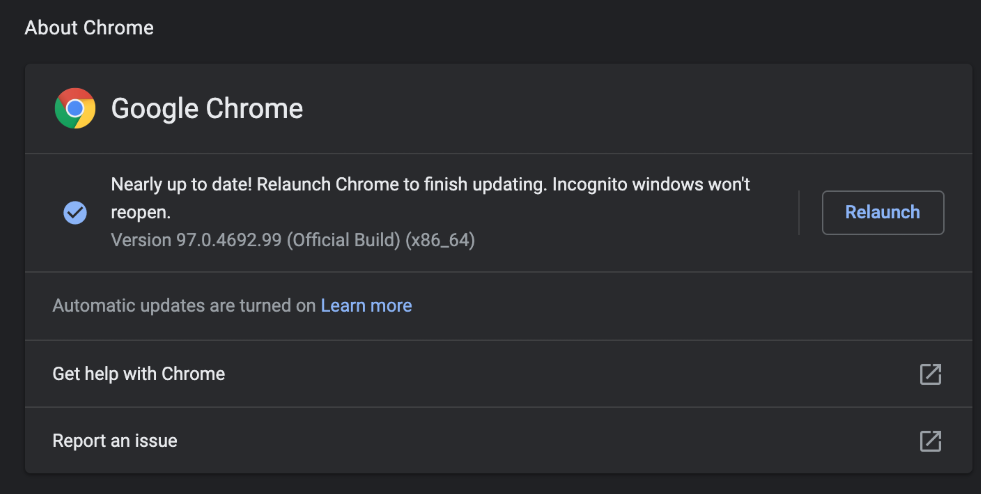
Task: Click the (Official Build) label
Action: (344, 240)
